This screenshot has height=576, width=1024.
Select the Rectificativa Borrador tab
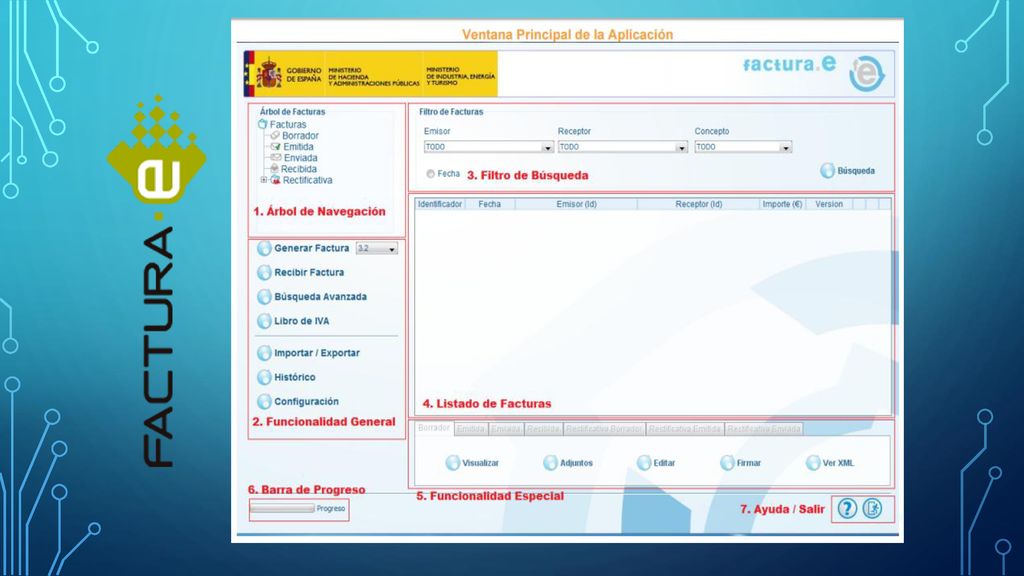pos(604,429)
